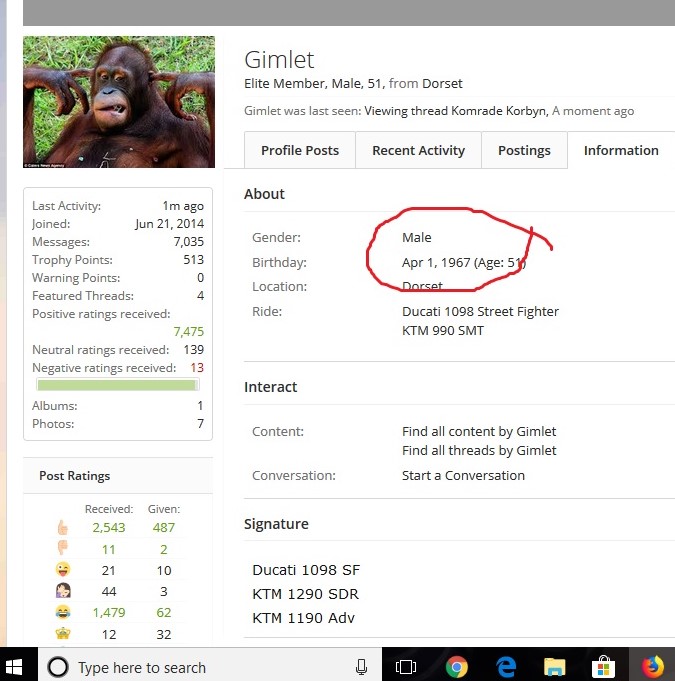This screenshot has width=675, height=681.
Task: Click Find all threads by Gimlet
Action: point(479,450)
